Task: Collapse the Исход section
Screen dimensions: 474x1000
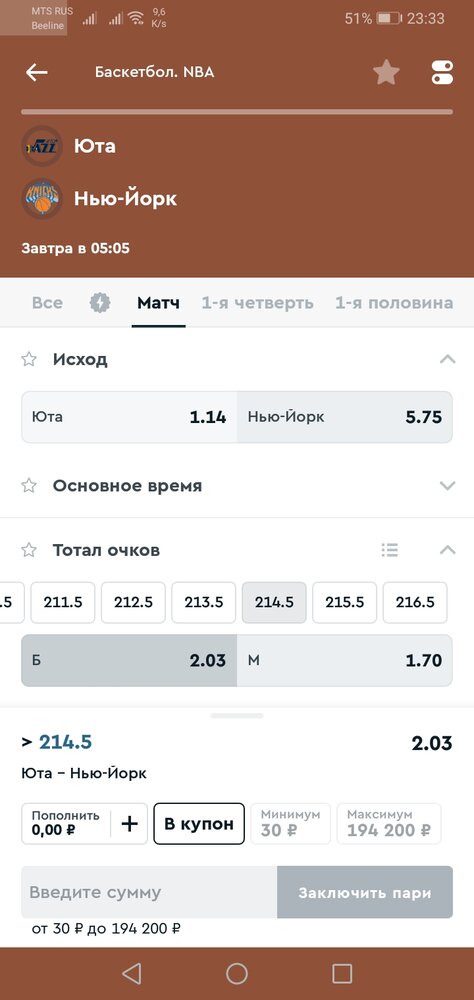Action: click(x=448, y=360)
